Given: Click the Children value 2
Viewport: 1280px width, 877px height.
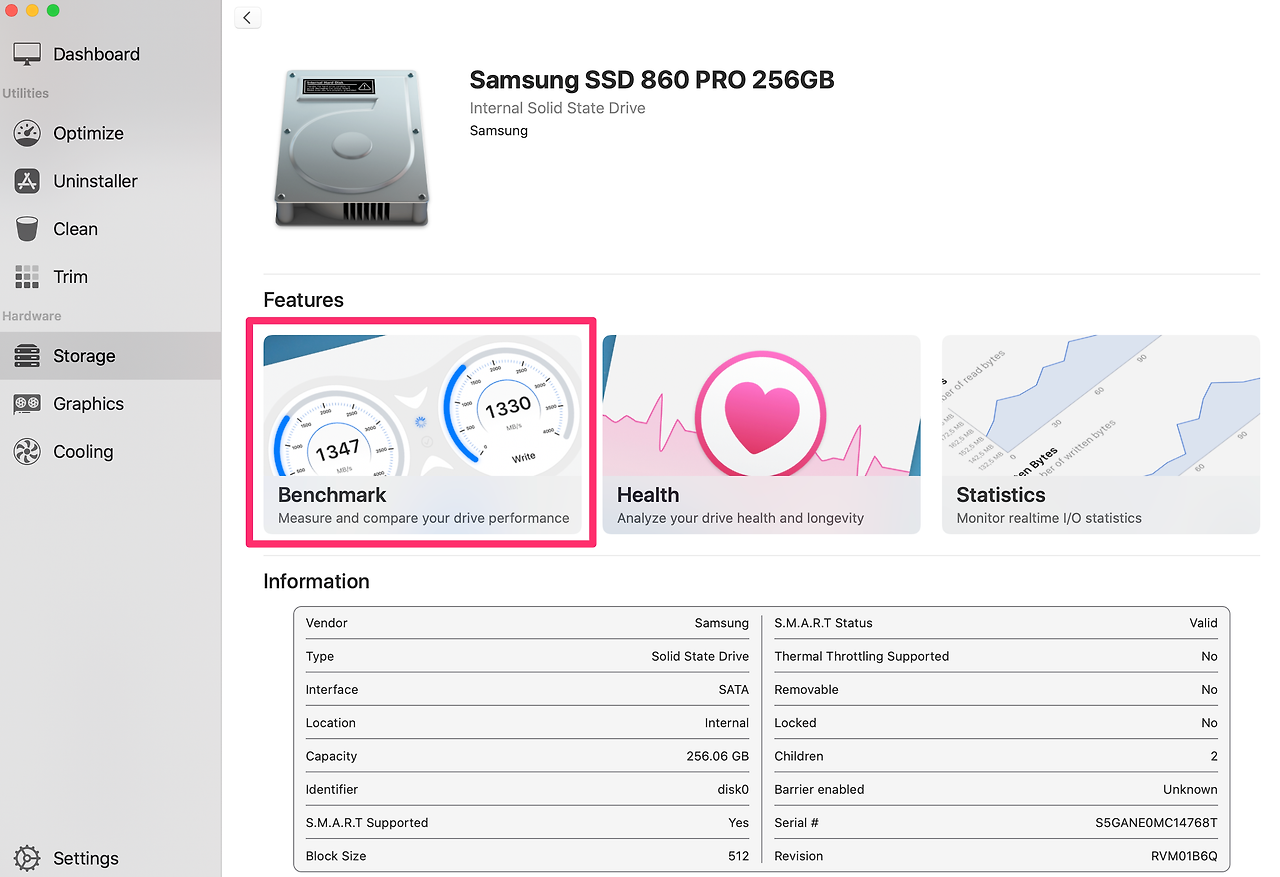Looking at the screenshot, I should pos(1214,756).
